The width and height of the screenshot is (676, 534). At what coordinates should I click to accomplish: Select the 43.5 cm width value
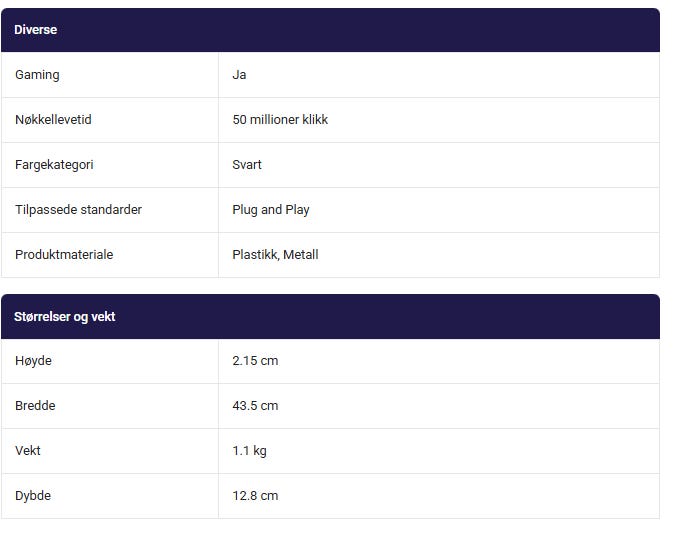pyautogui.click(x=255, y=406)
